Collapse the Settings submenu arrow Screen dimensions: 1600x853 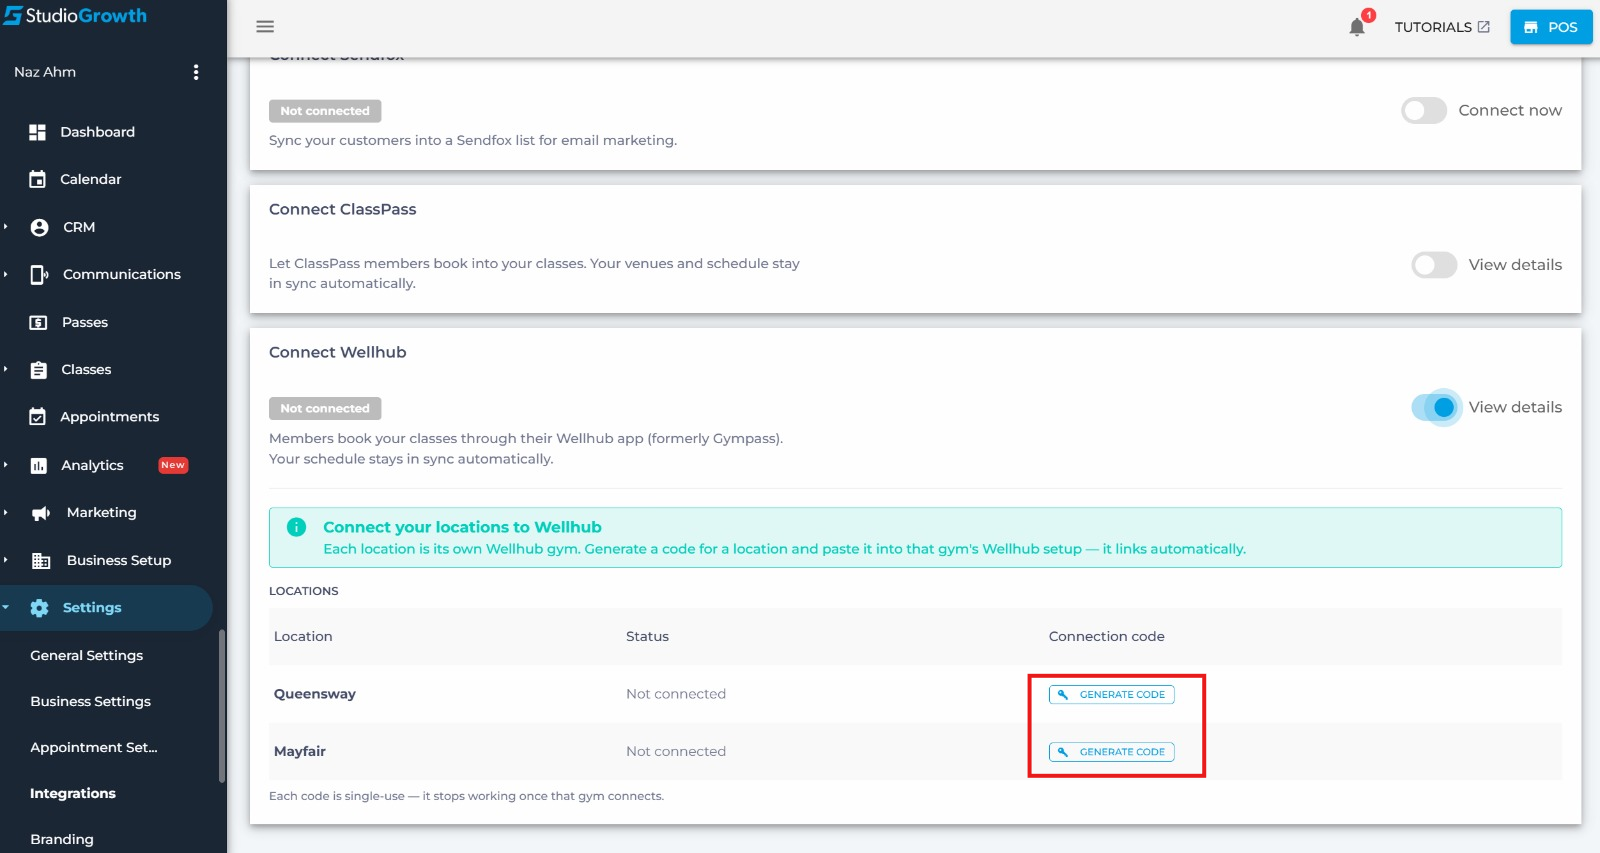(x=6, y=607)
